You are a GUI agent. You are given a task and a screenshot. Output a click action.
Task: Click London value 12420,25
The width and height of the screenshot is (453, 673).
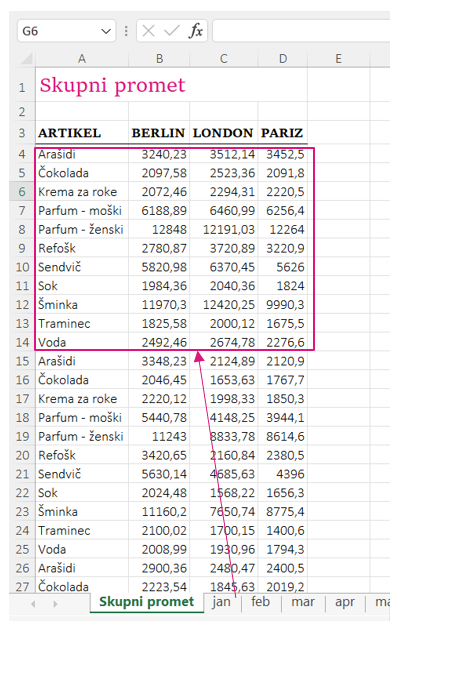tap(224, 305)
